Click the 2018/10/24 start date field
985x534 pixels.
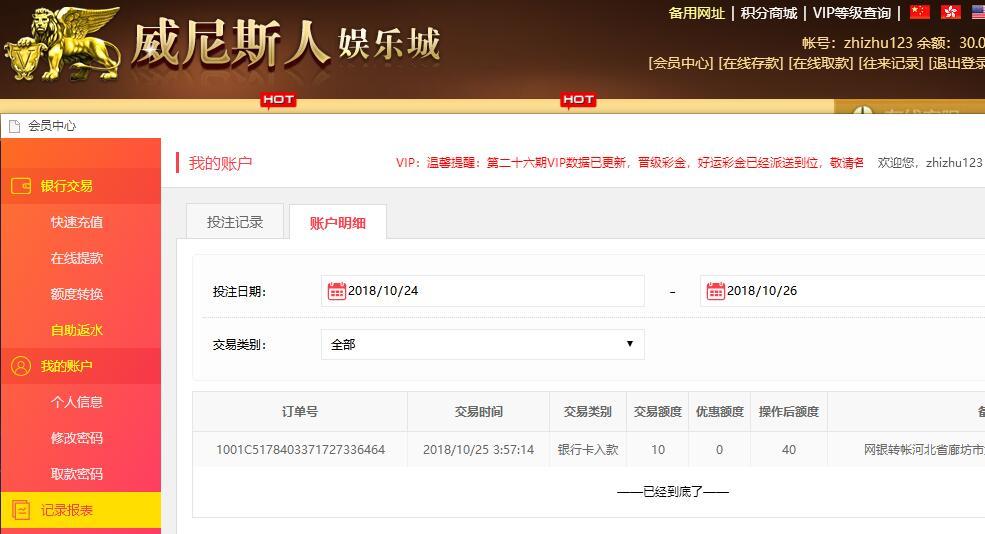click(x=482, y=291)
